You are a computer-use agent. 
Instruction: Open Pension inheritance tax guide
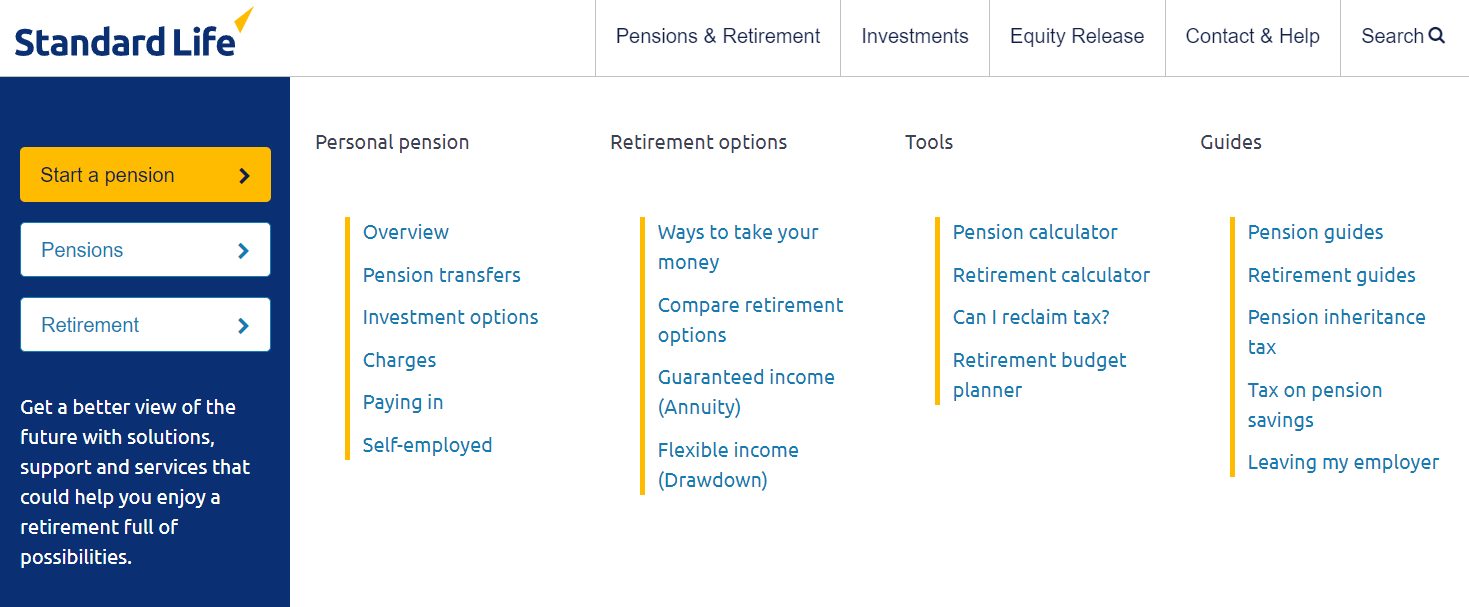pos(1336,331)
